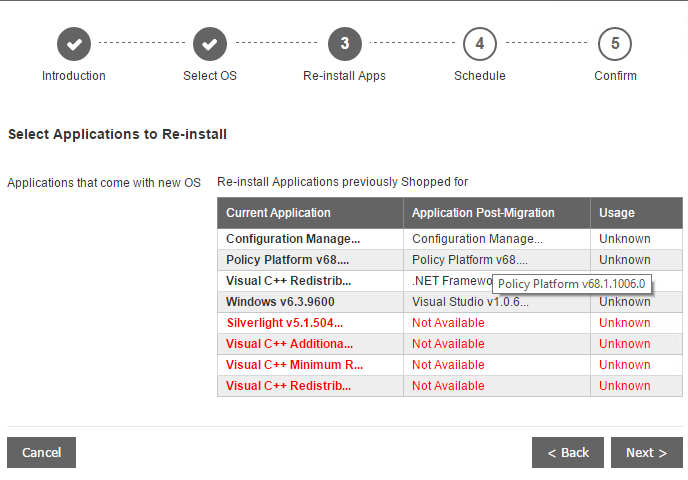Go back with the Back button
Screen dimensions: 688x480
pyautogui.click(x=567, y=453)
